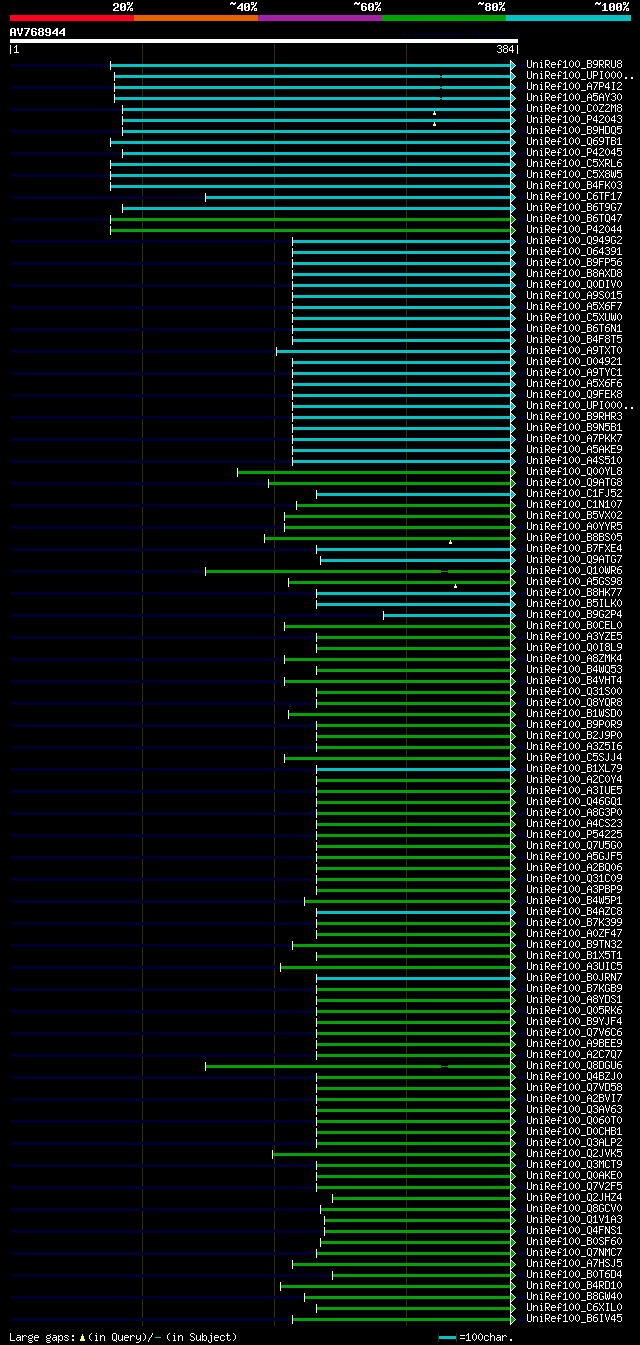Select the UniRef100_A5GS98 label
640x1345 pixels.
point(574,582)
